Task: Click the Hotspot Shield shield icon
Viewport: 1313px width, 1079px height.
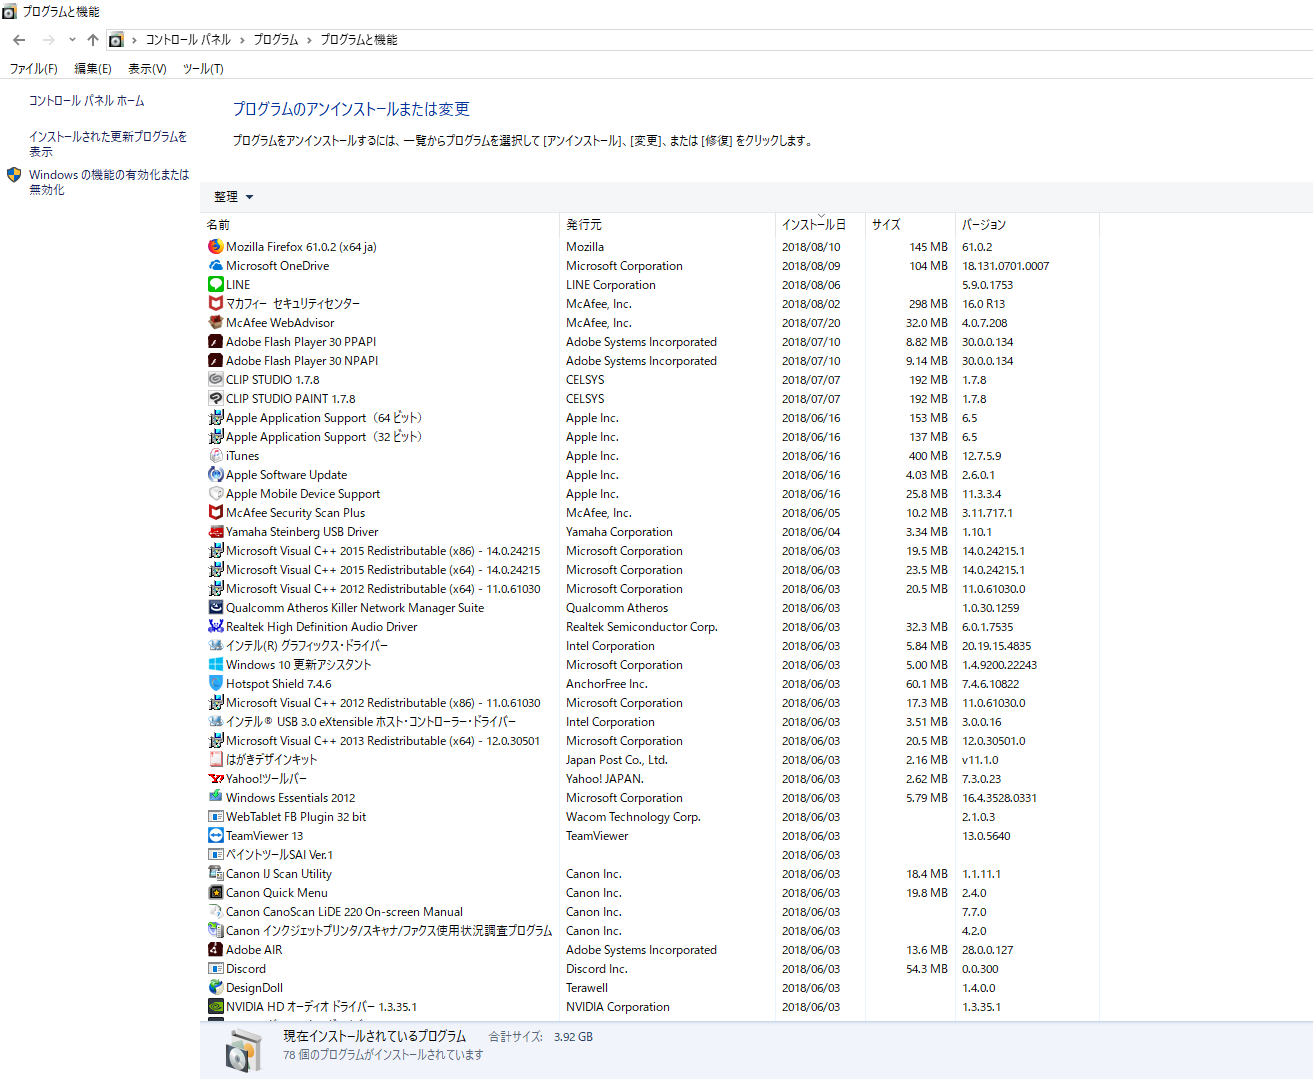Action: tap(215, 684)
